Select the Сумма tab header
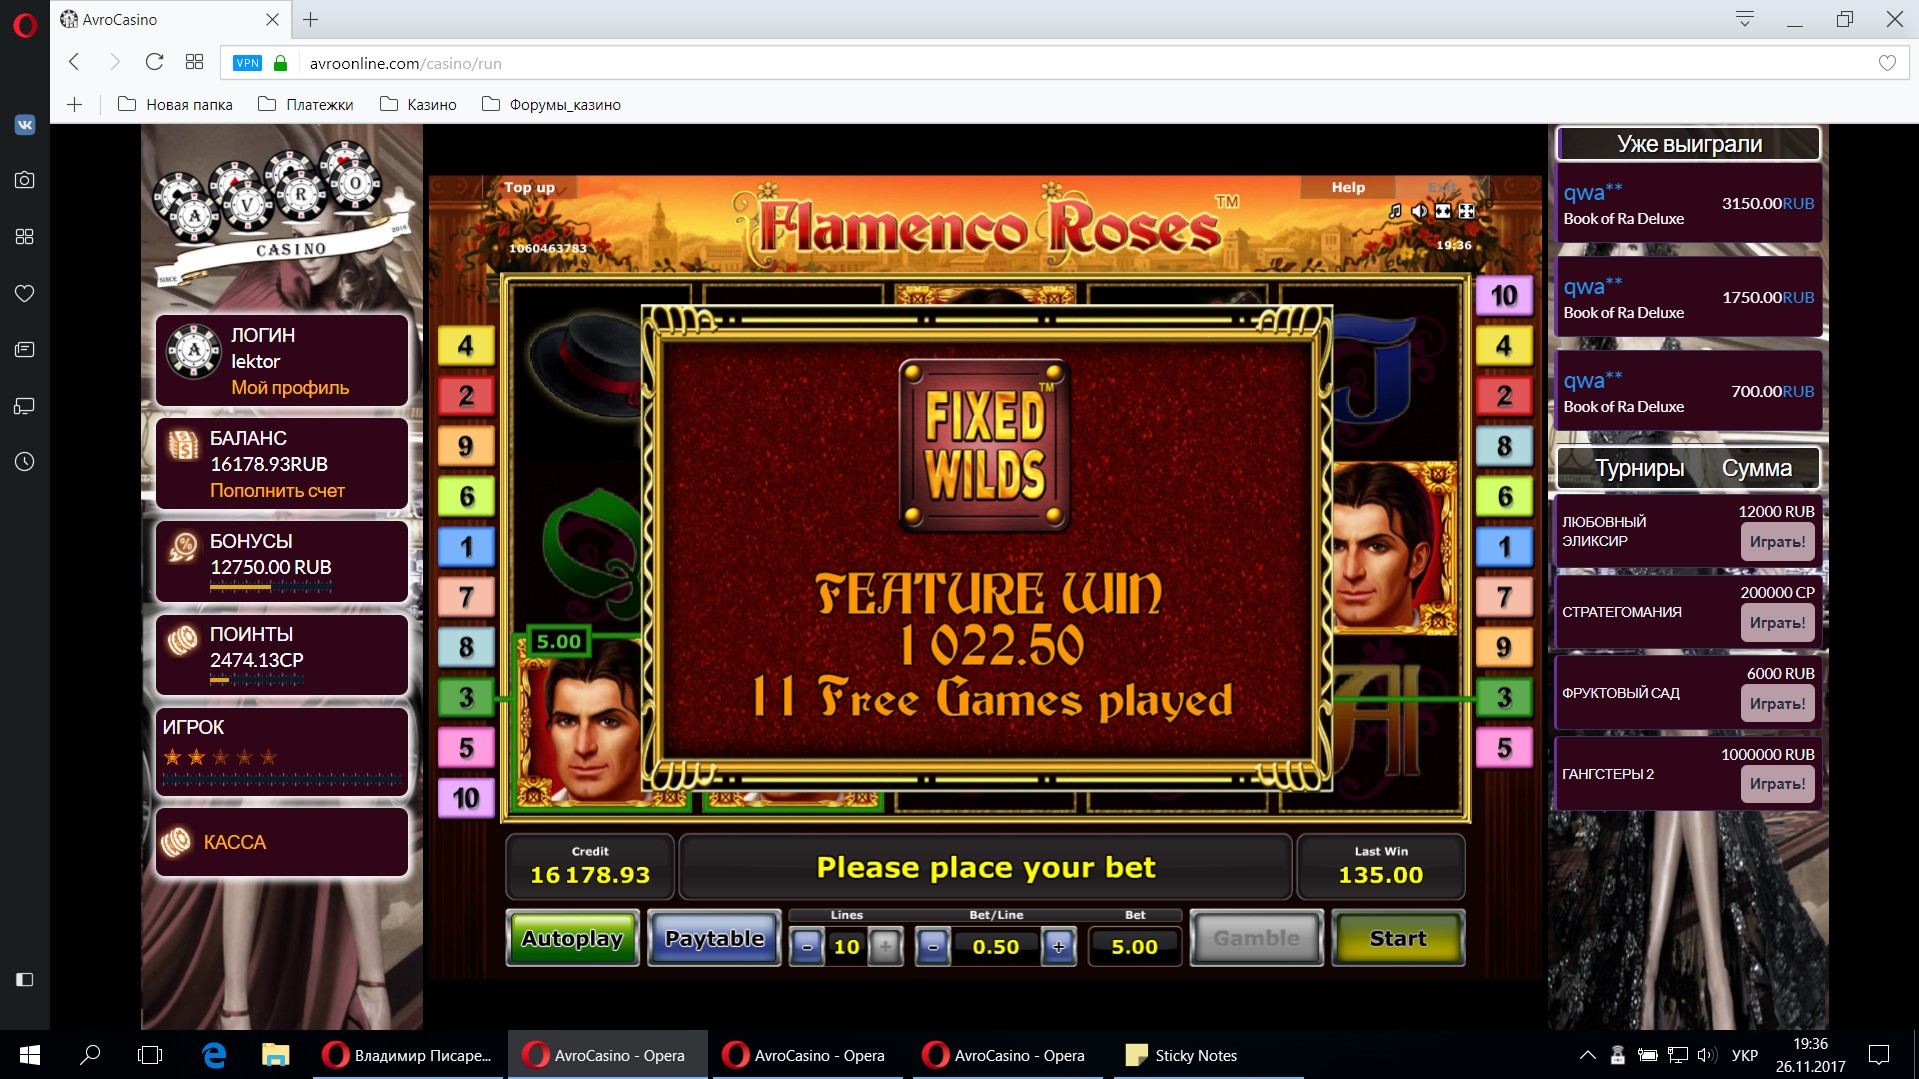1919x1079 pixels. point(1756,468)
